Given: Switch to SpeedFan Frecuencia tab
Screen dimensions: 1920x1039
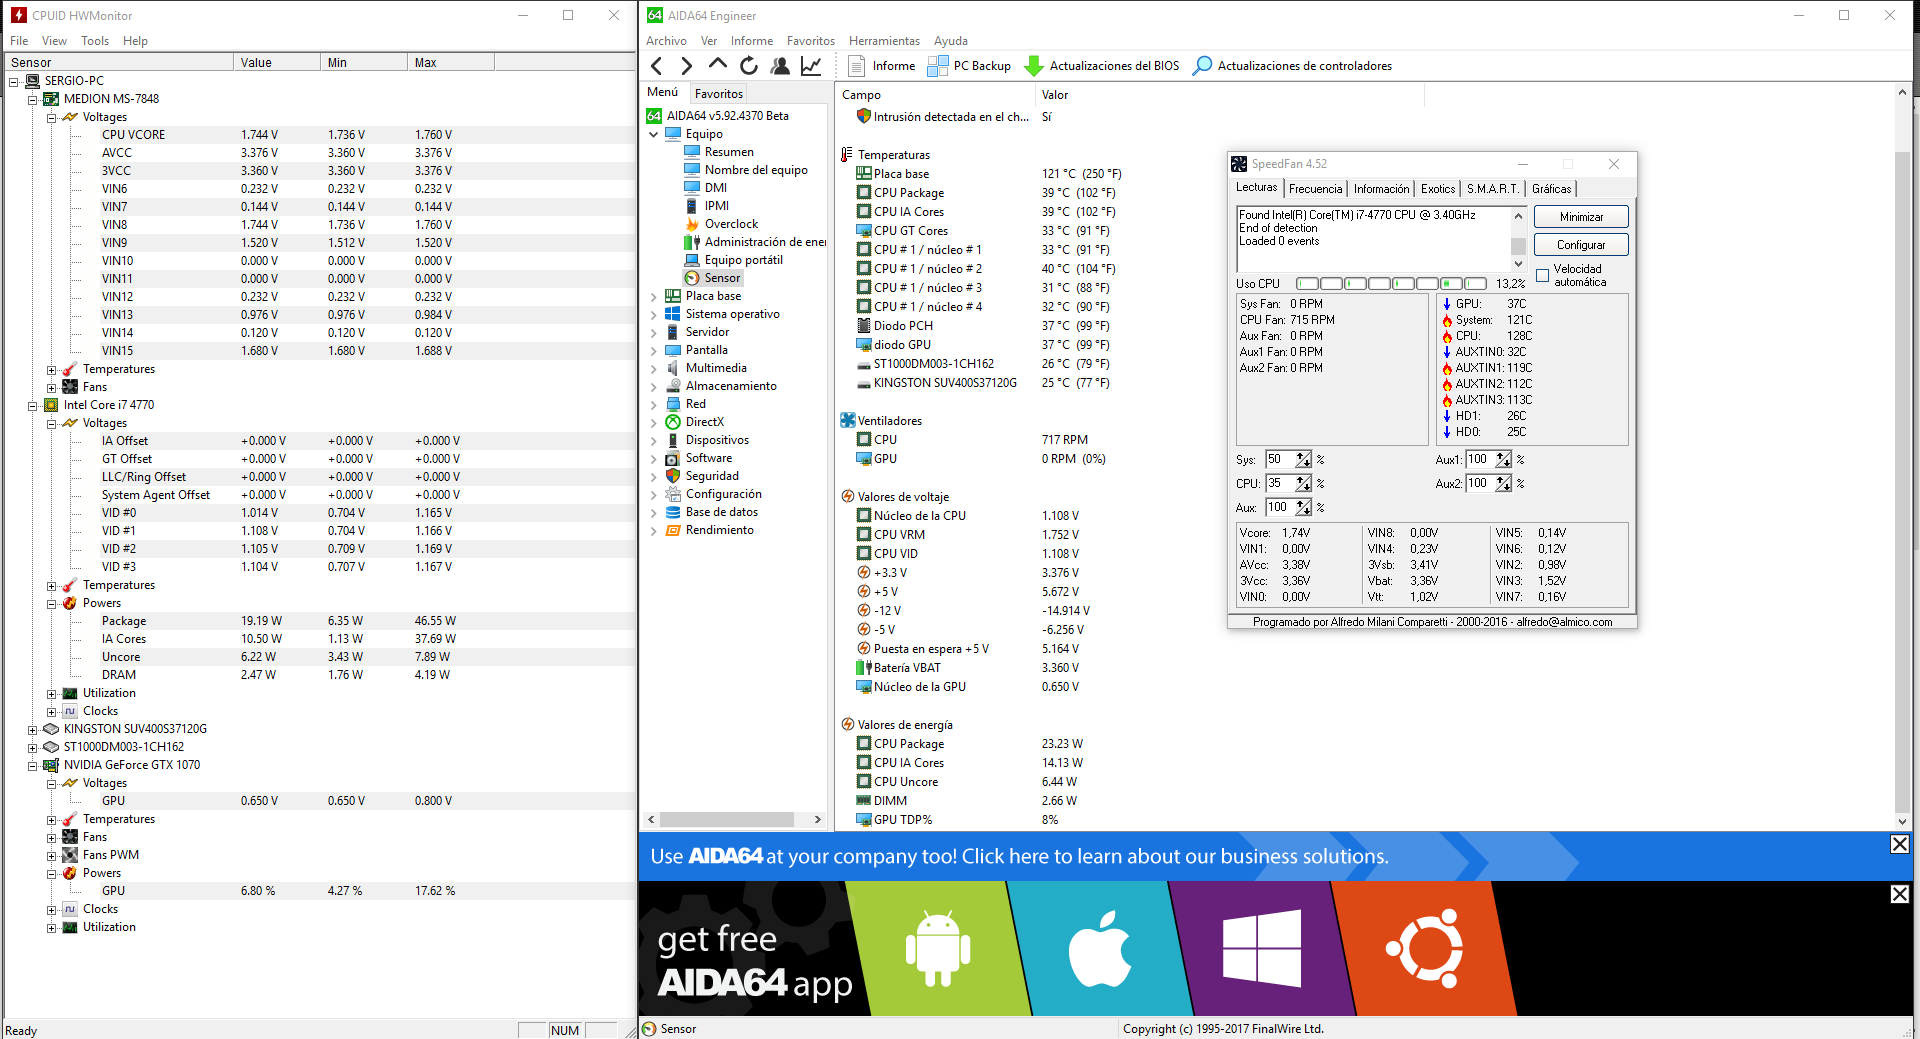Looking at the screenshot, I should tap(1315, 189).
